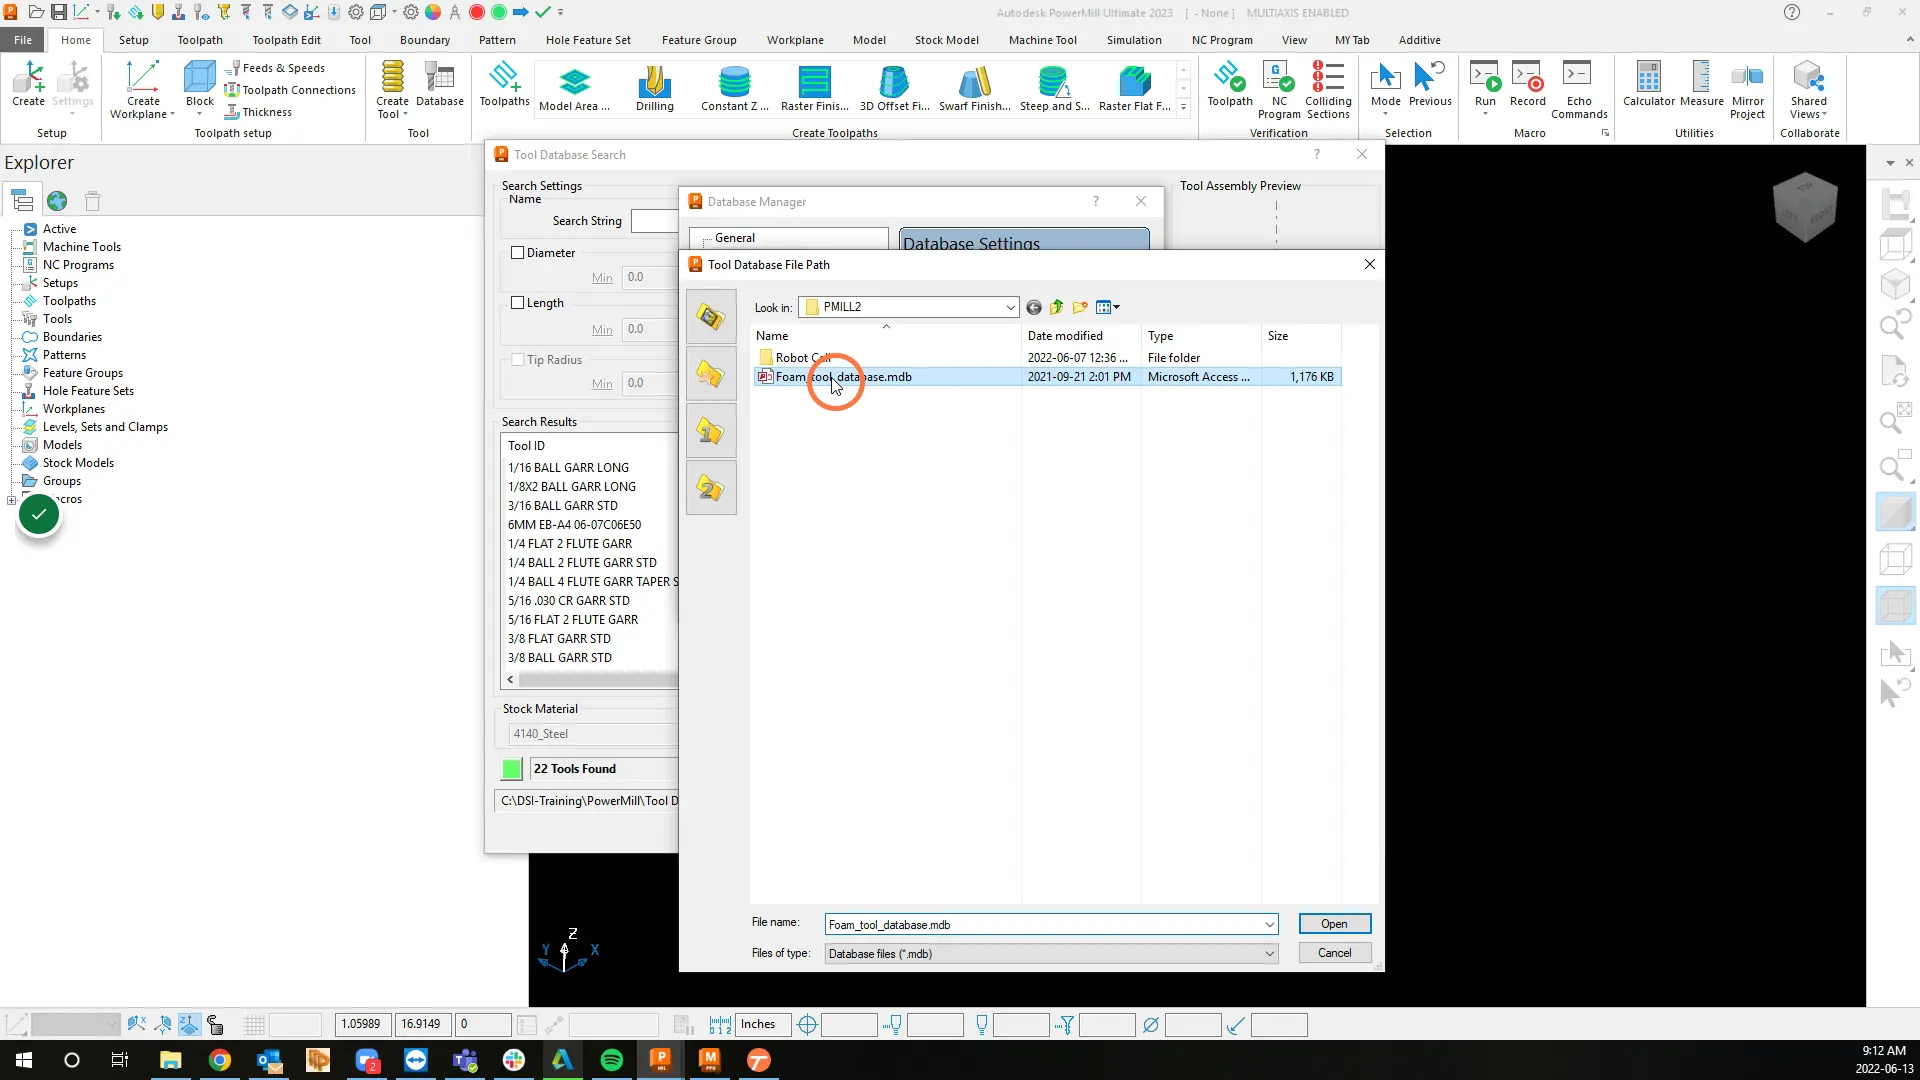
Task: Click Cancel in file path dialog
Action: (x=1334, y=953)
